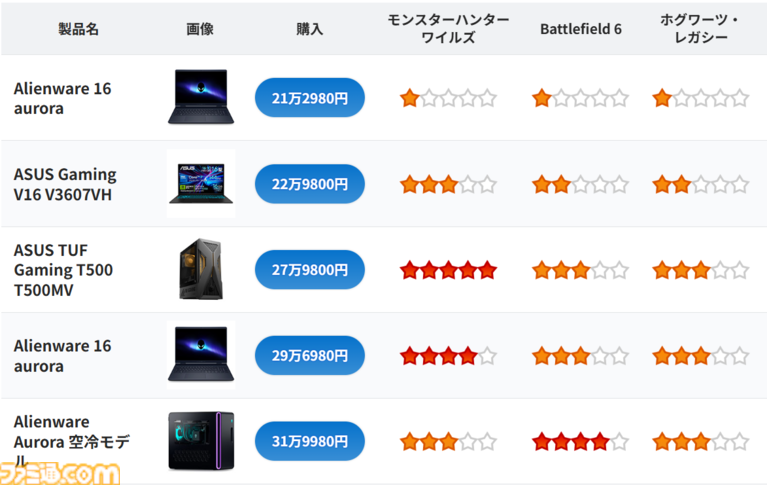Click the ホグワーツ・レガシー column header
767x485 pixels.
pos(700,29)
